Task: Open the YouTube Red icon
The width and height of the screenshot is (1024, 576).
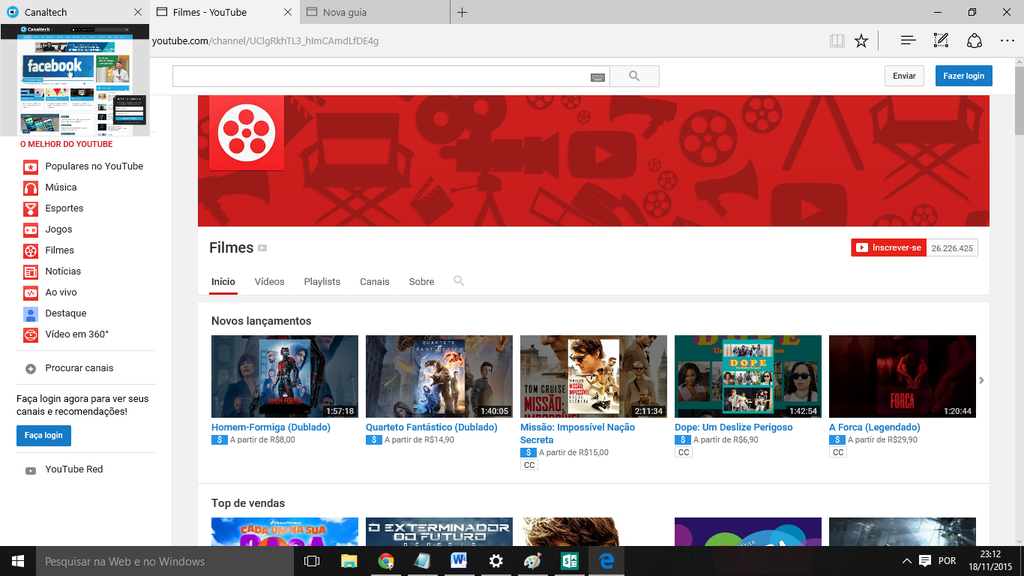Action: [x=31, y=470]
